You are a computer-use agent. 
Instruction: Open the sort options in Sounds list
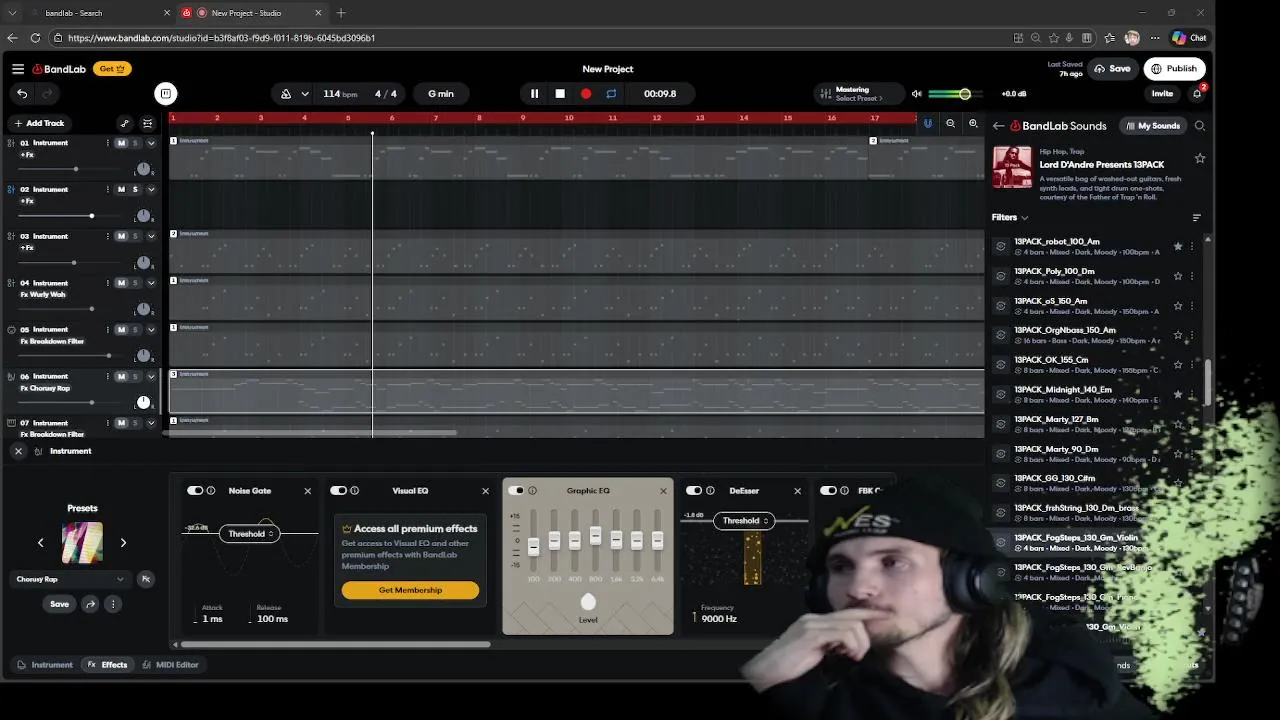pyautogui.click(x=1197, y=217)
